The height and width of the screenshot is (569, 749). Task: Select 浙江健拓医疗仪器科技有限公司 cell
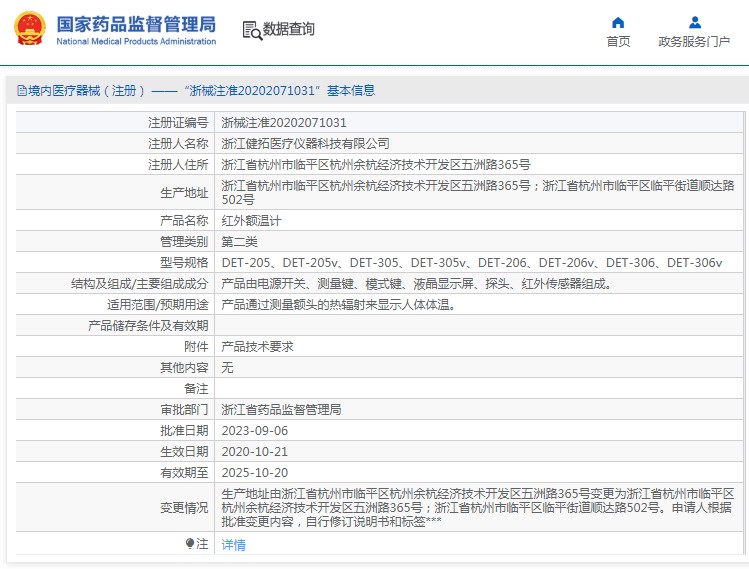[x=480, y=143]
